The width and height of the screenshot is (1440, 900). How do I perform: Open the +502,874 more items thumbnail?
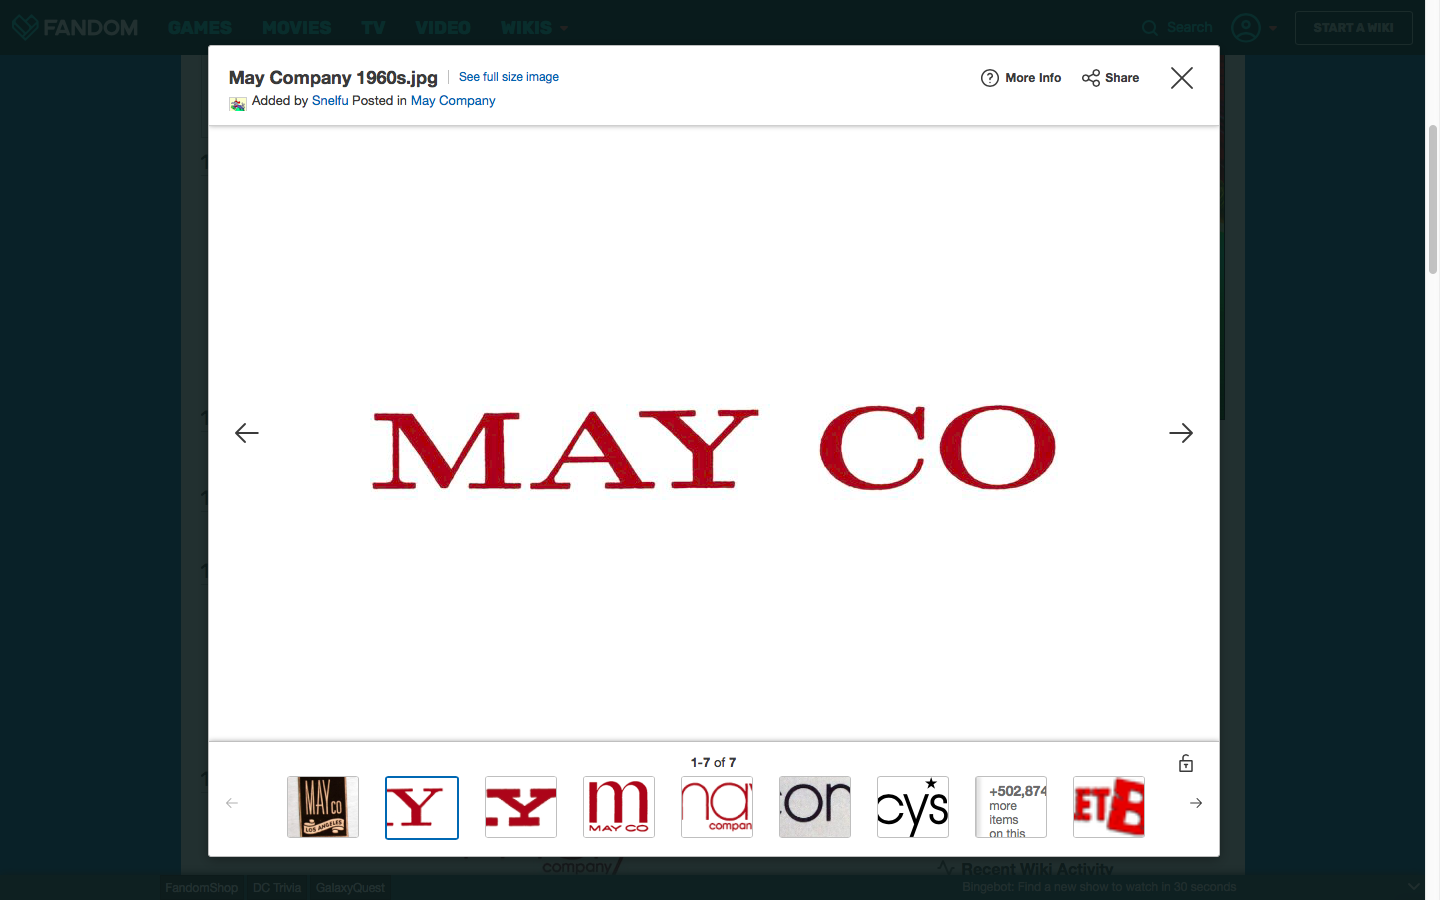[x=1011, y=807]
